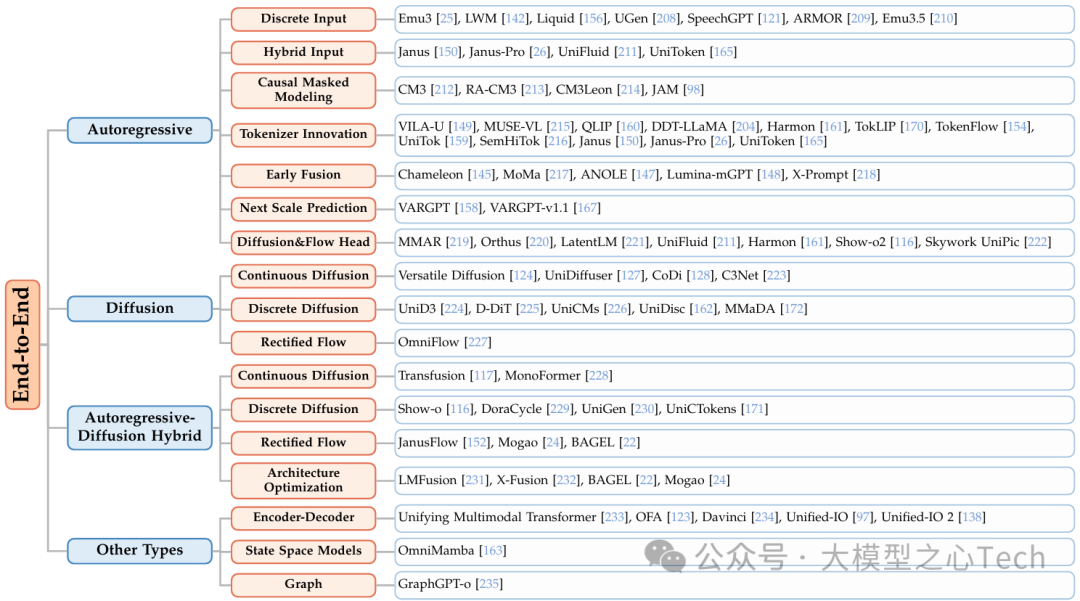Screen dimensions: 1080x601
Task: Open citation [204] after DDT-LLaMA
Action: [745, 127]
